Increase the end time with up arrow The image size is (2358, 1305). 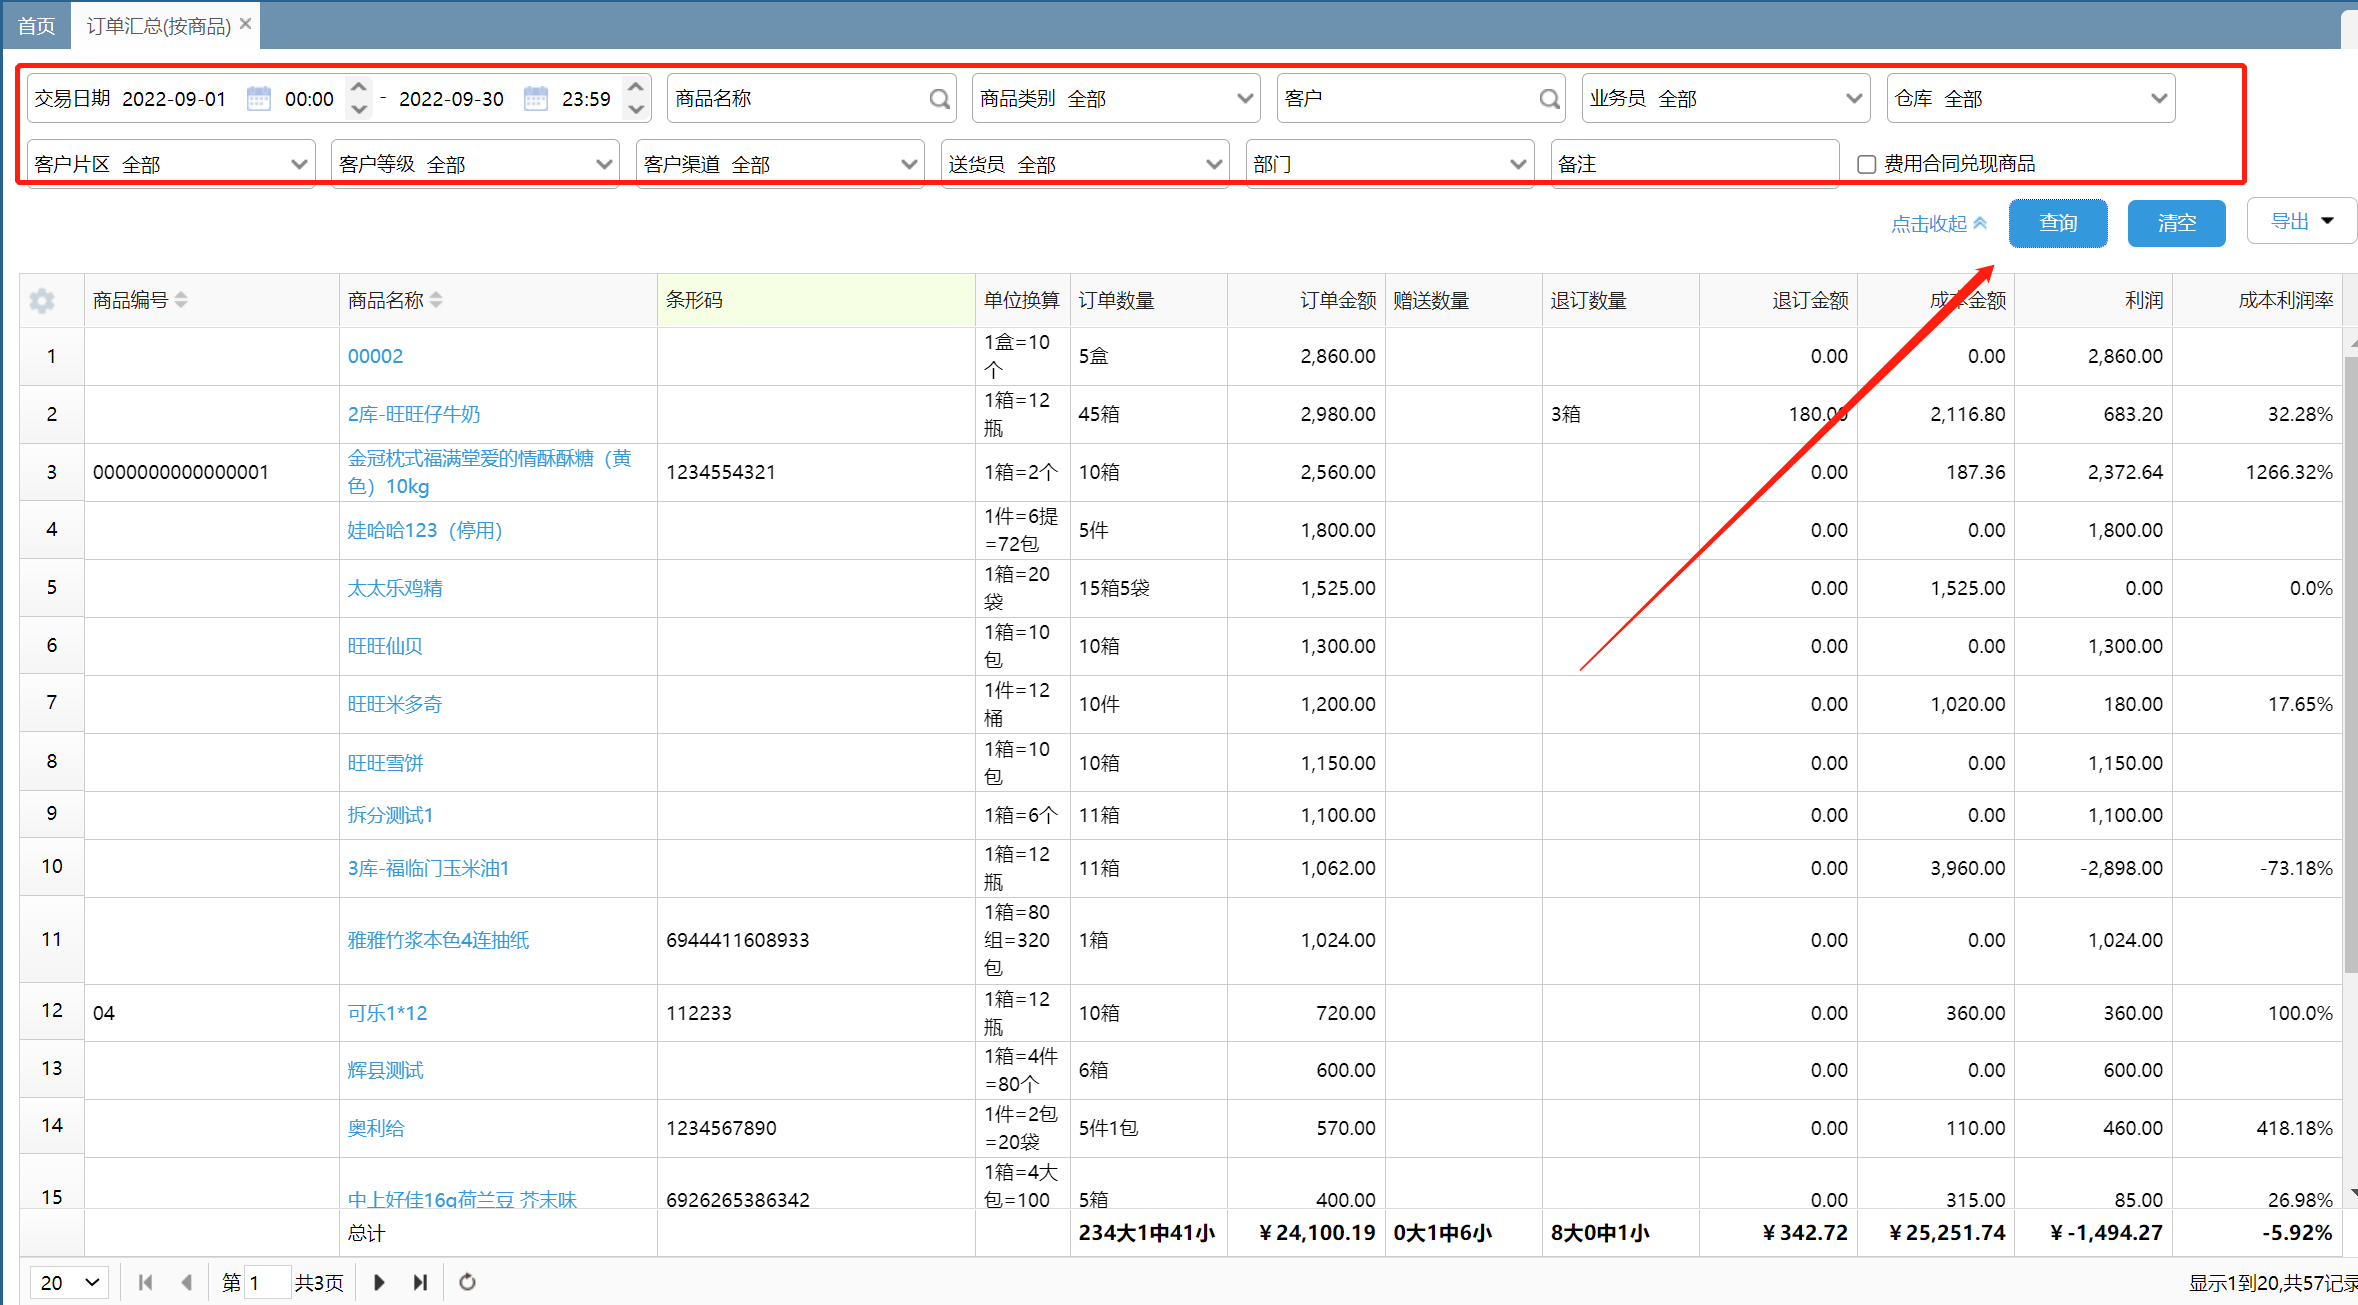[x=636, y=87]
